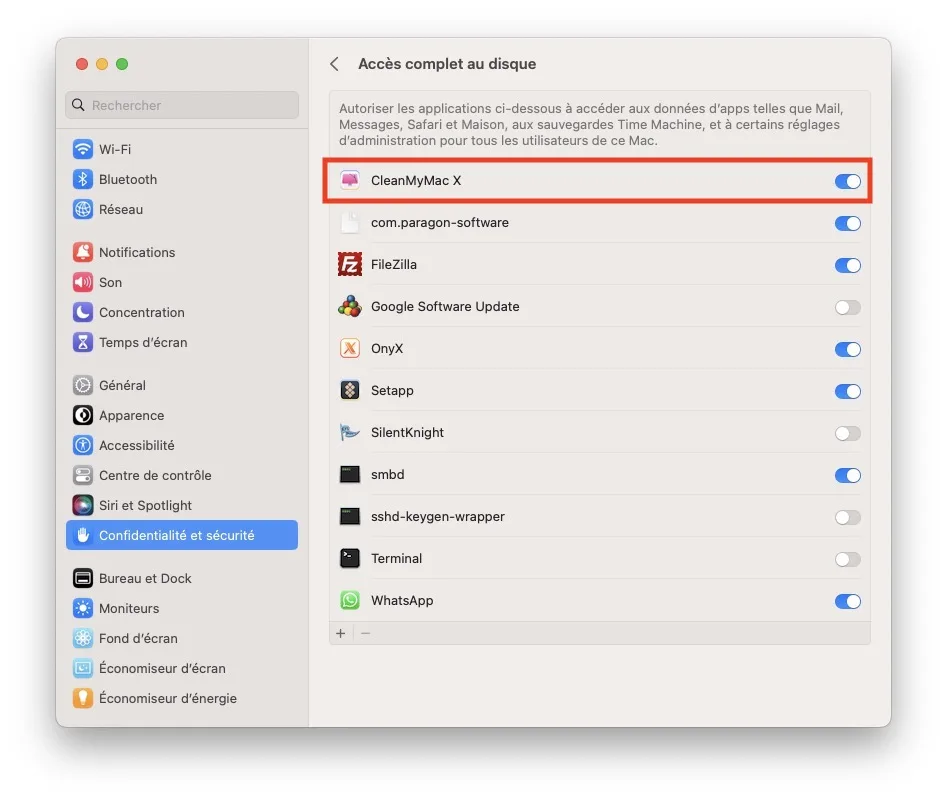Image resolution: width=947 pixels, height=801 pixels.
Task: Click the Terminal app icon
Action: pyautogui.click(x=349, y=559)
